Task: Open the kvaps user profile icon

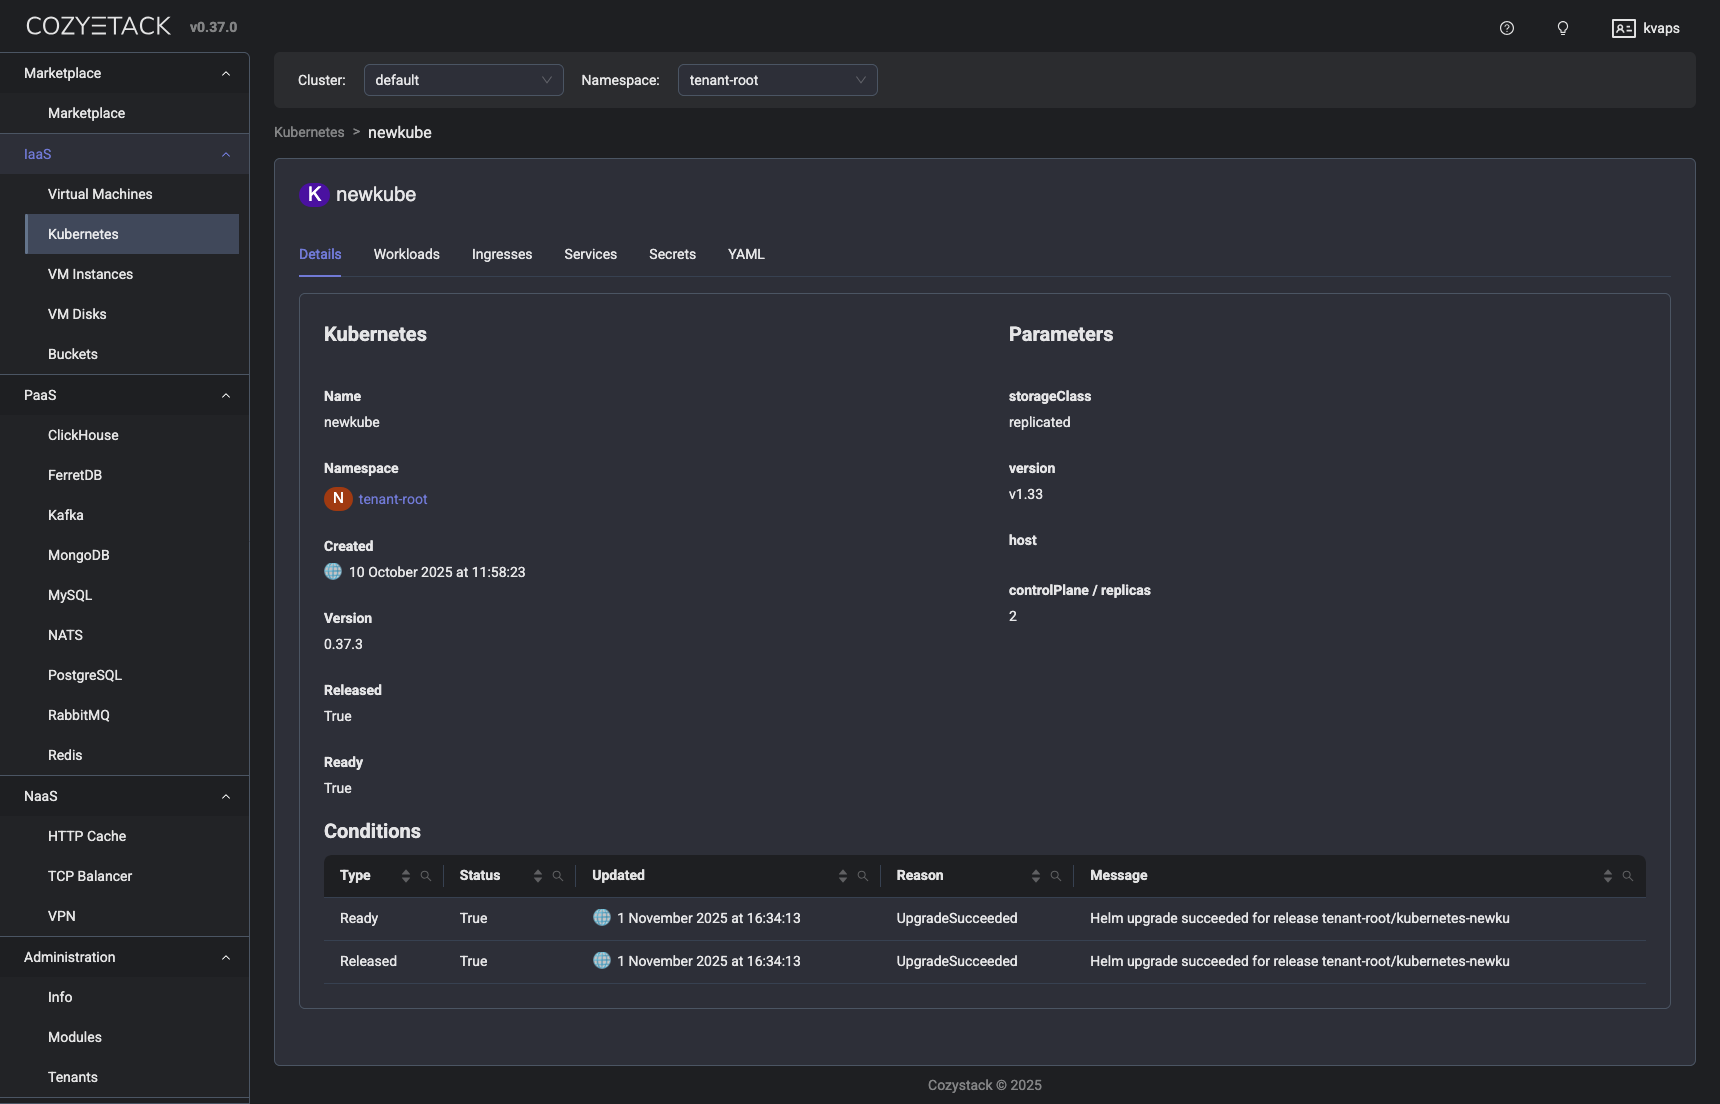Action: point(1625,28)
